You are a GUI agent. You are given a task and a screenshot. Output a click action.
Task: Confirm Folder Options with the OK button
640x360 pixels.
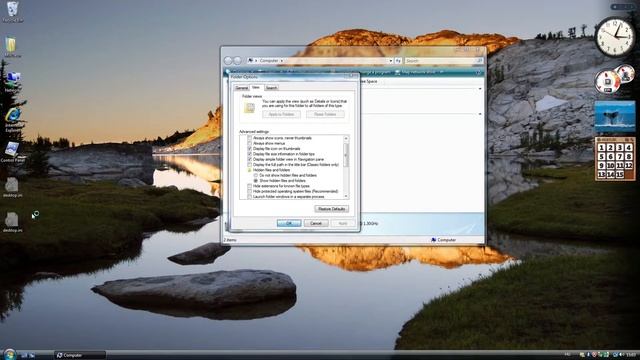(x=289, y=223)
